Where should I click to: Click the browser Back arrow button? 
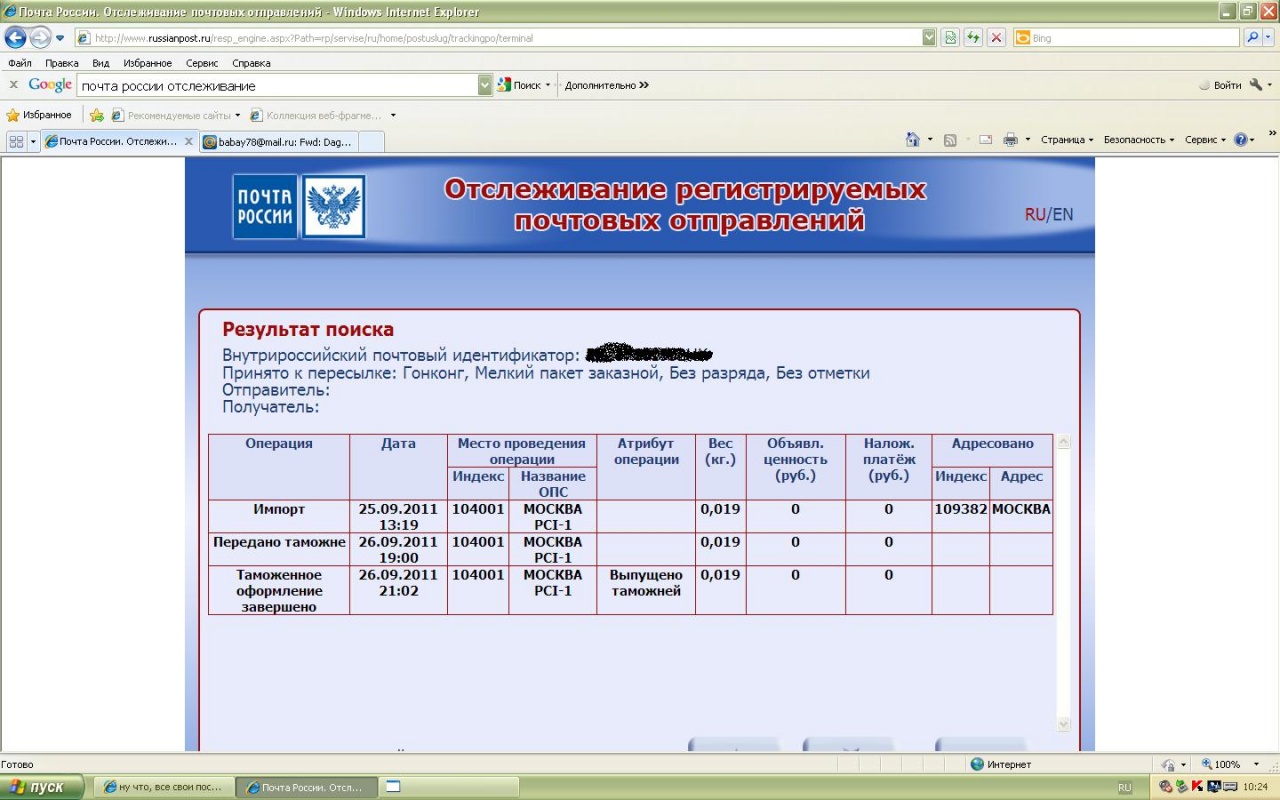(x=15, y=38)
